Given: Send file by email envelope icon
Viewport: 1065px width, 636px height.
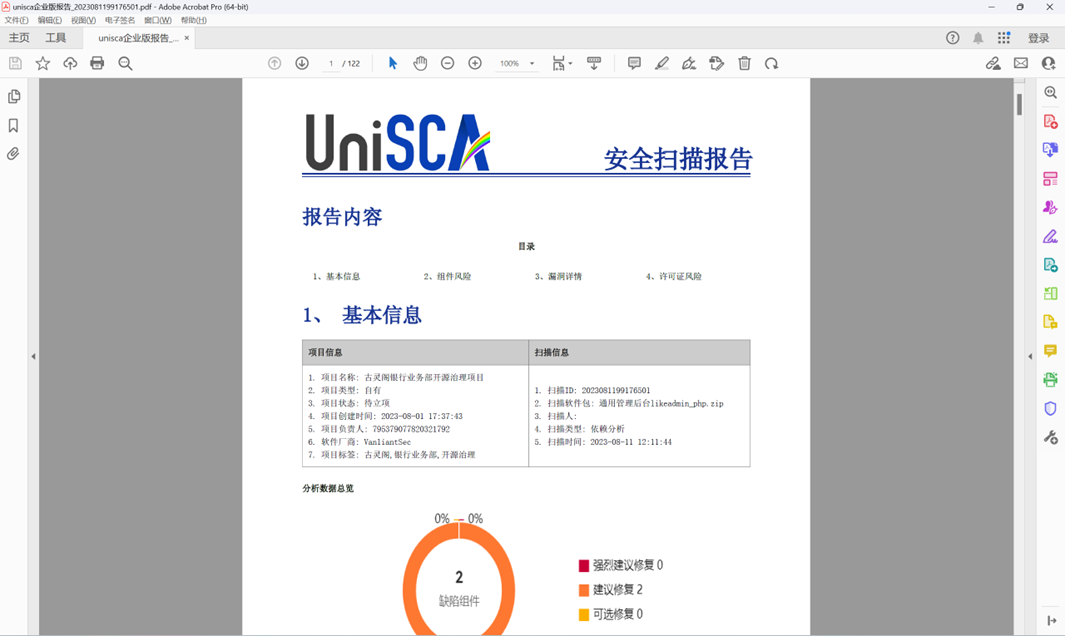Looking at the screenshot, I should point(1021,63).
